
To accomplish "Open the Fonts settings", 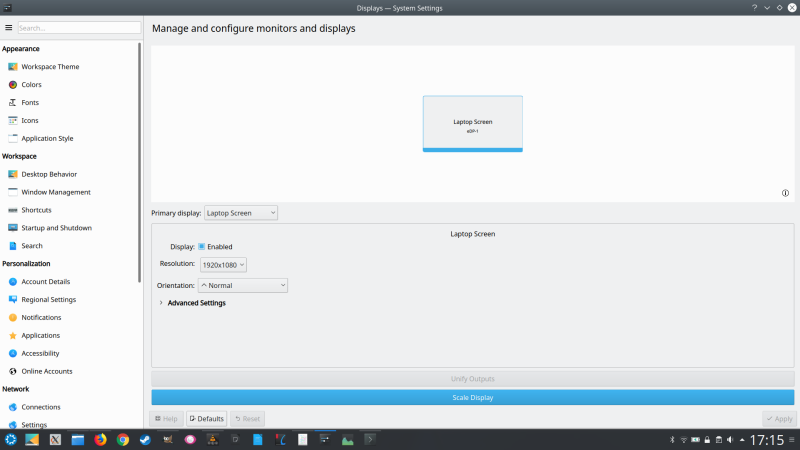I will point(30,103).
